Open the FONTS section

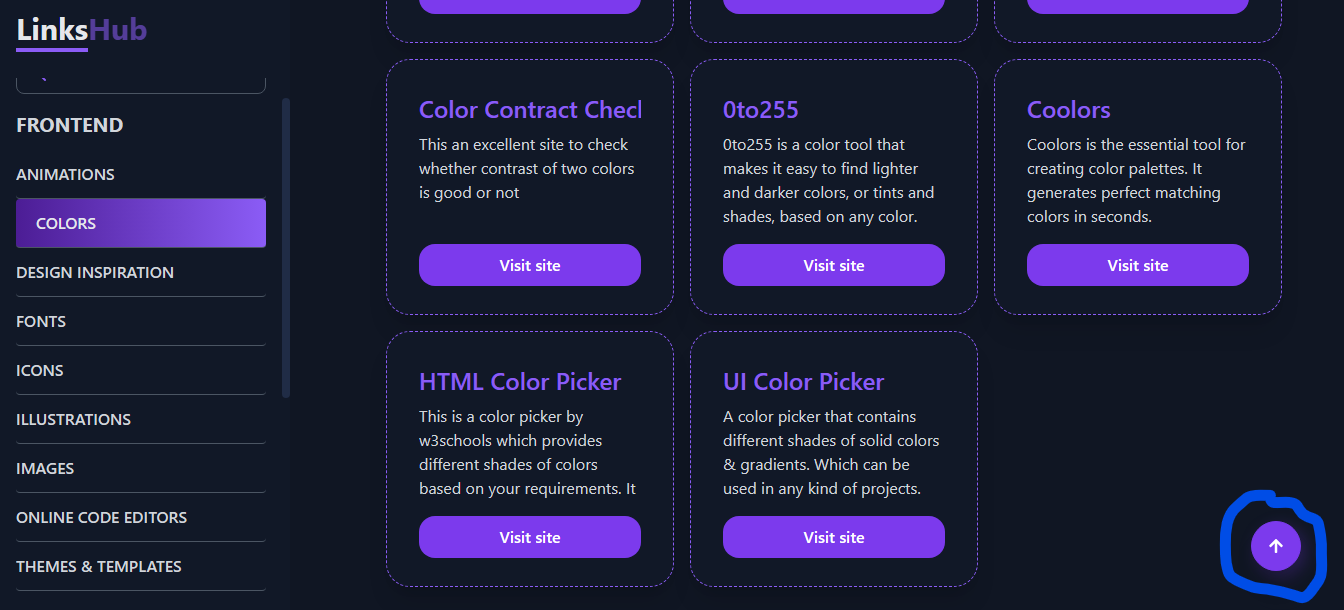[x=41, y=321]
